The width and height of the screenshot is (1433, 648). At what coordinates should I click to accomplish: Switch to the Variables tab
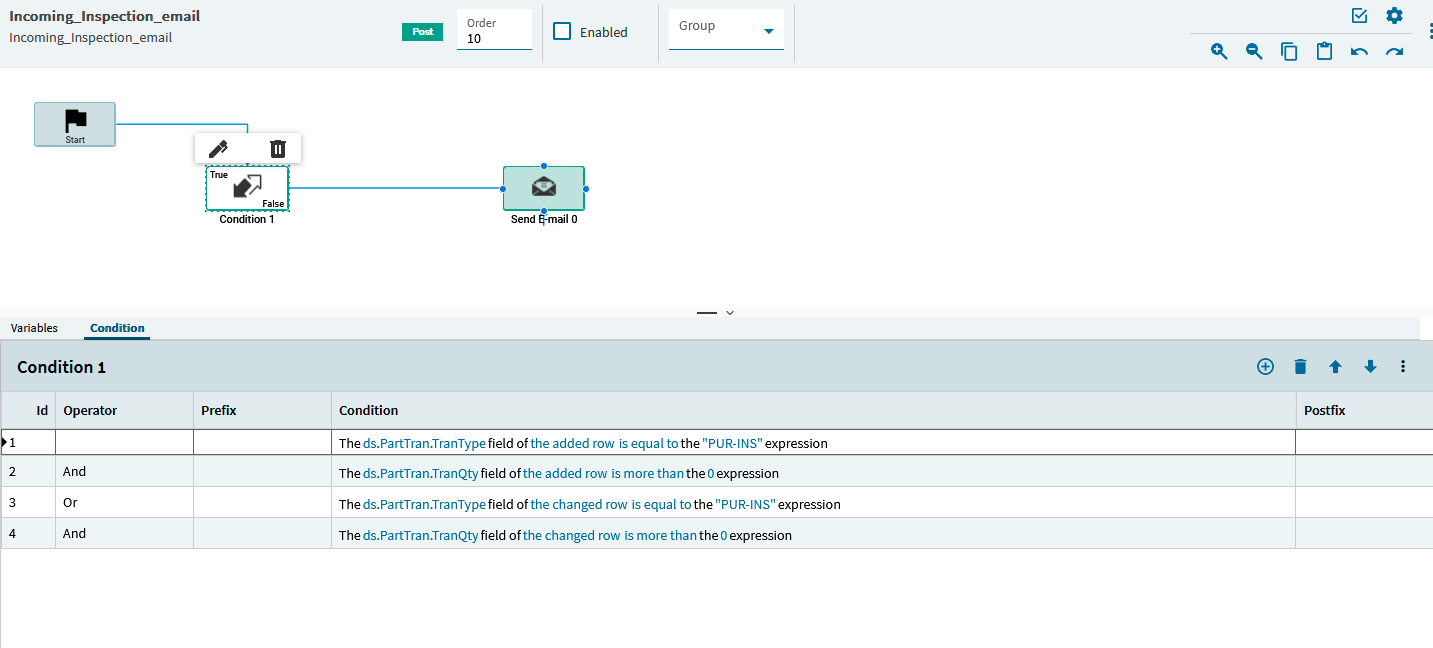[34, 328]
